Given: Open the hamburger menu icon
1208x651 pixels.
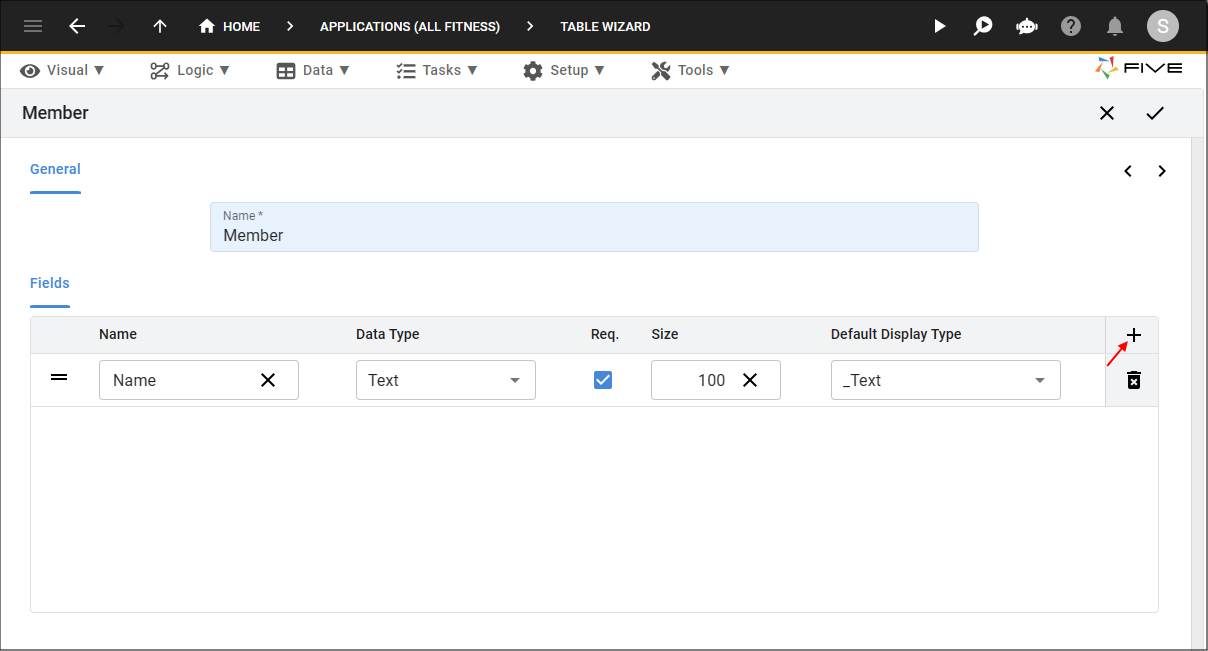Looking at the screenshot, I should (33, 26).
